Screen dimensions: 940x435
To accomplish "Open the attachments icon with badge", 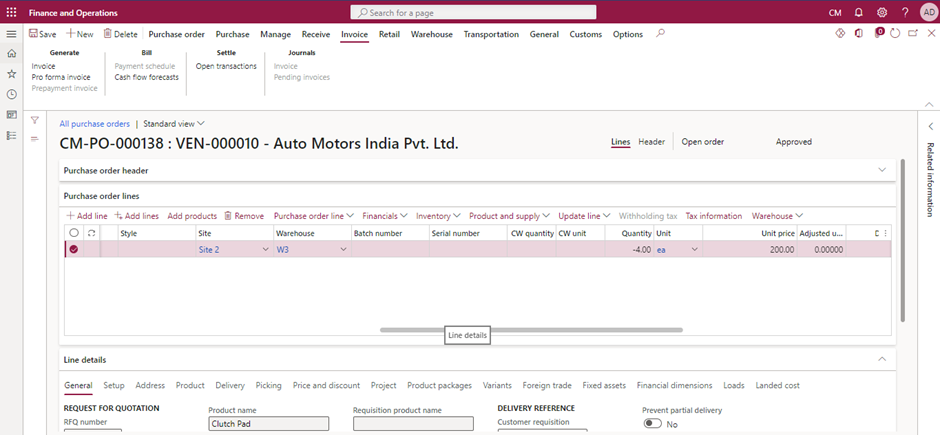I will coord(878,33).
